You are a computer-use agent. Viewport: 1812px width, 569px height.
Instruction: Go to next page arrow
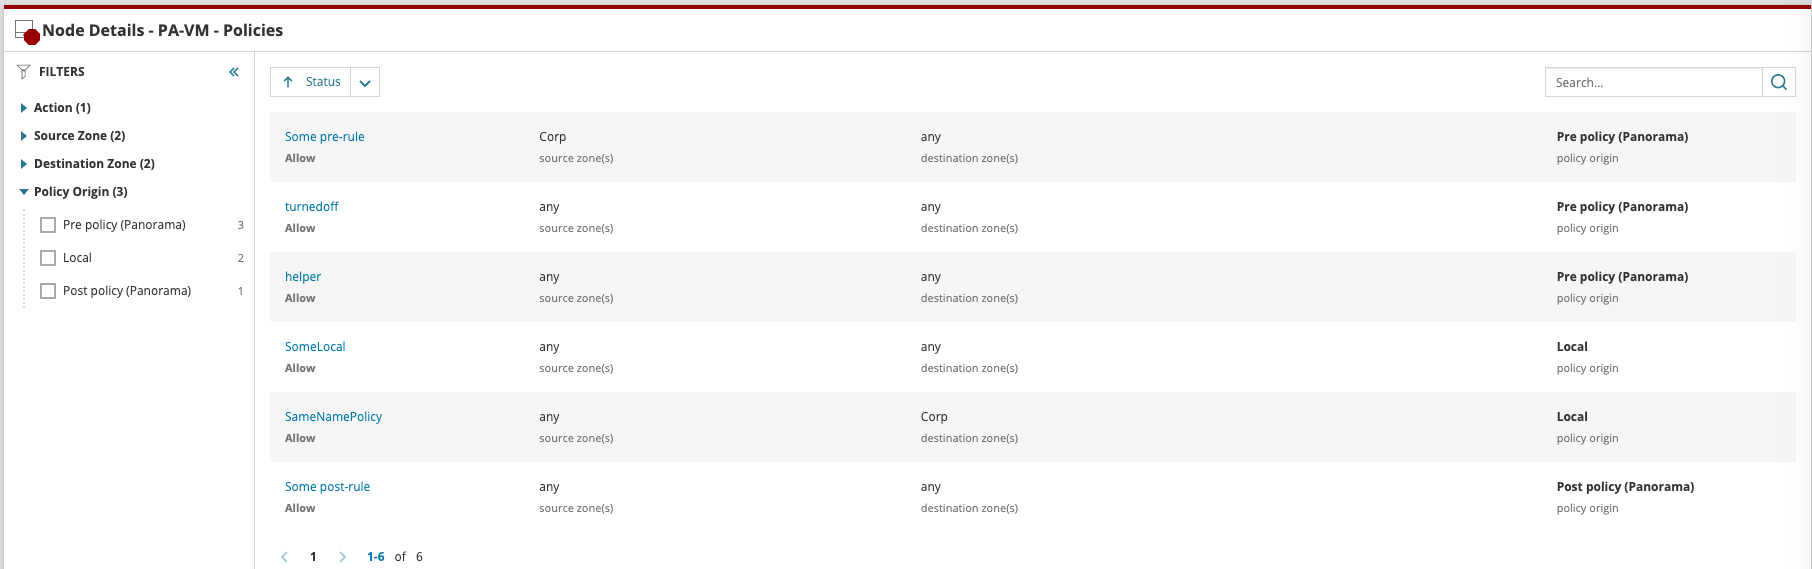342,557
